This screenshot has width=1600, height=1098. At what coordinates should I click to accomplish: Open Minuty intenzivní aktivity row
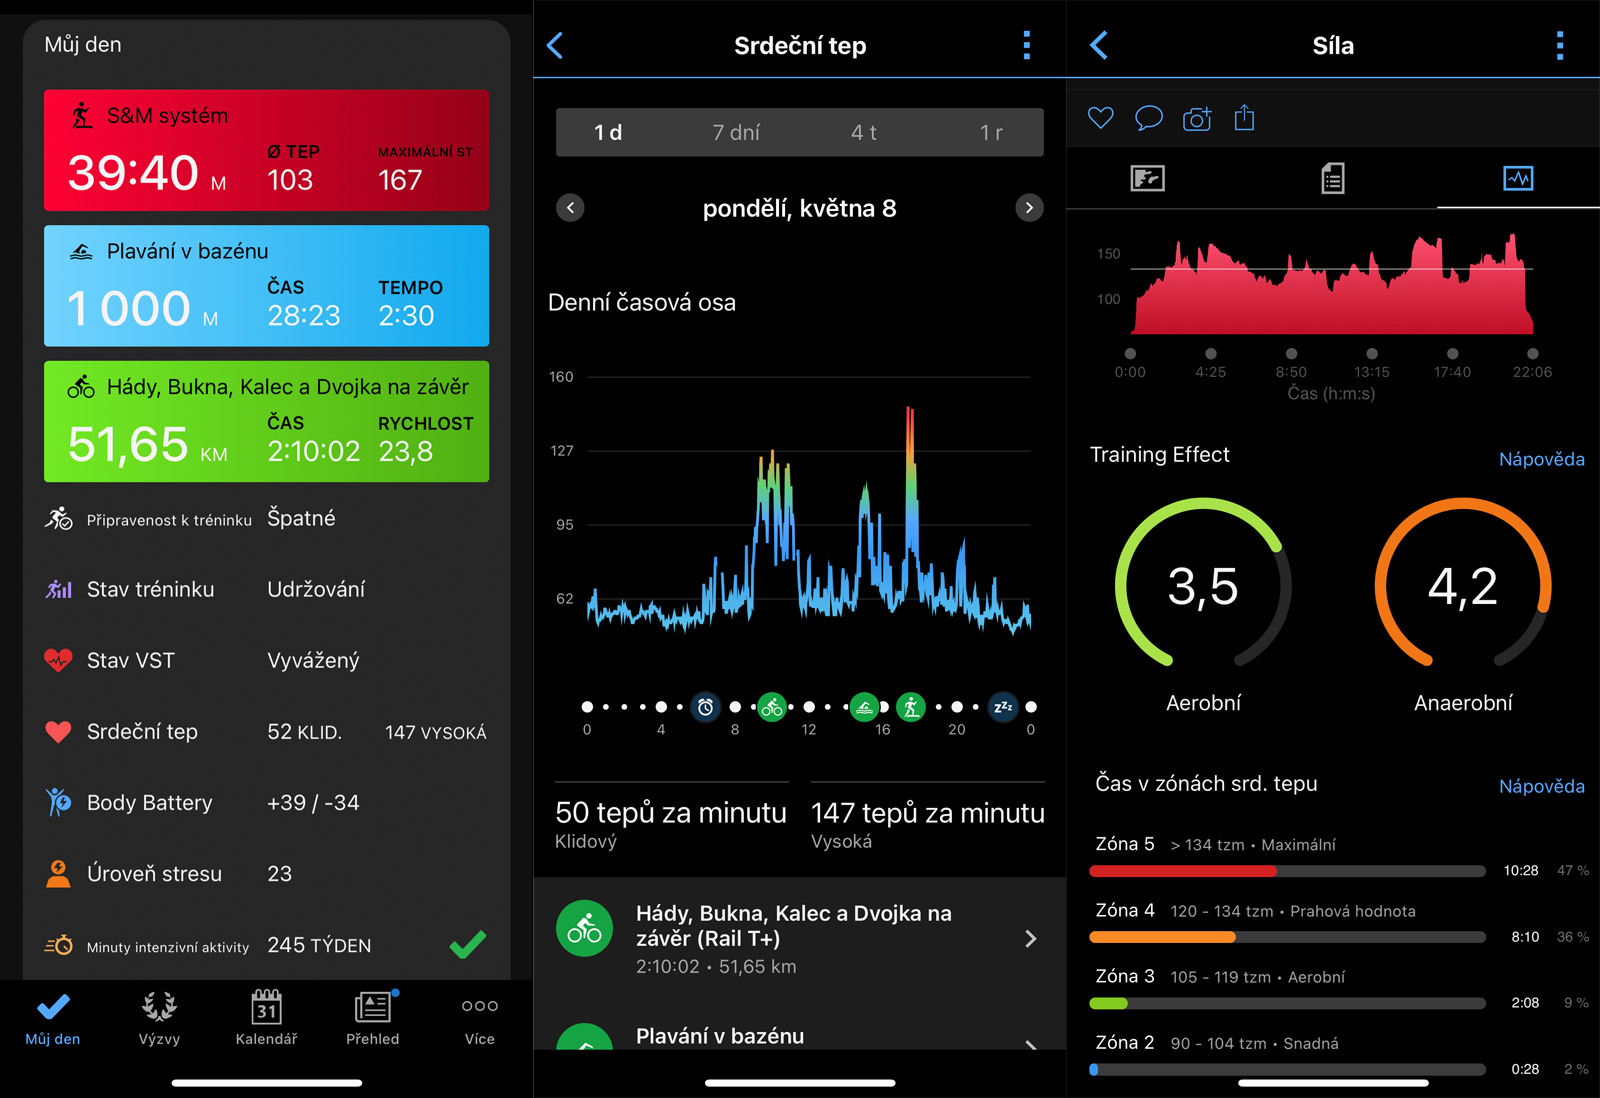click(x=266, y=945)
